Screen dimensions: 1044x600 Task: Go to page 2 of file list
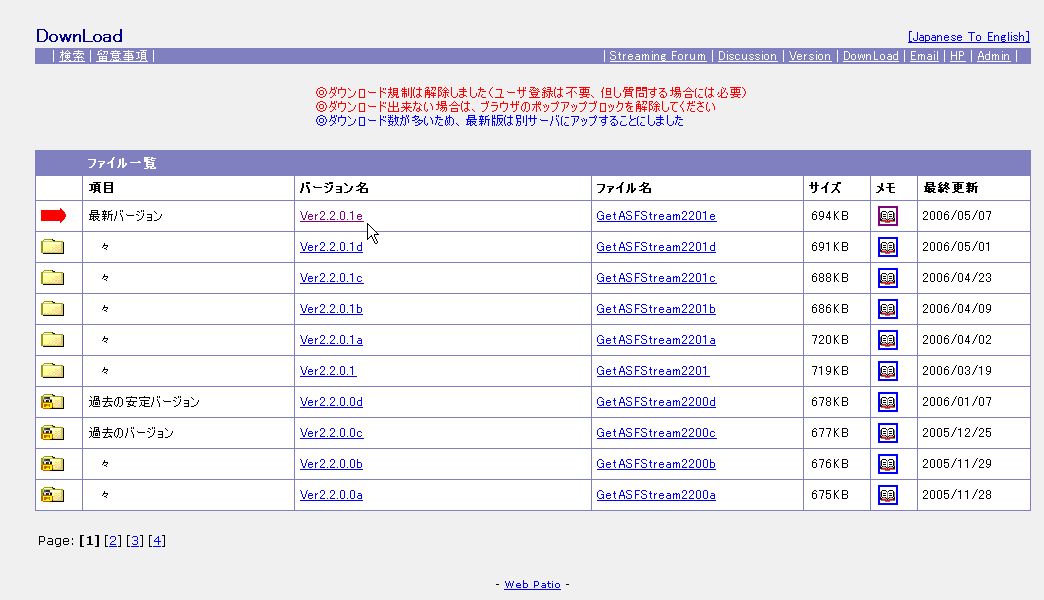pos(113,541)
